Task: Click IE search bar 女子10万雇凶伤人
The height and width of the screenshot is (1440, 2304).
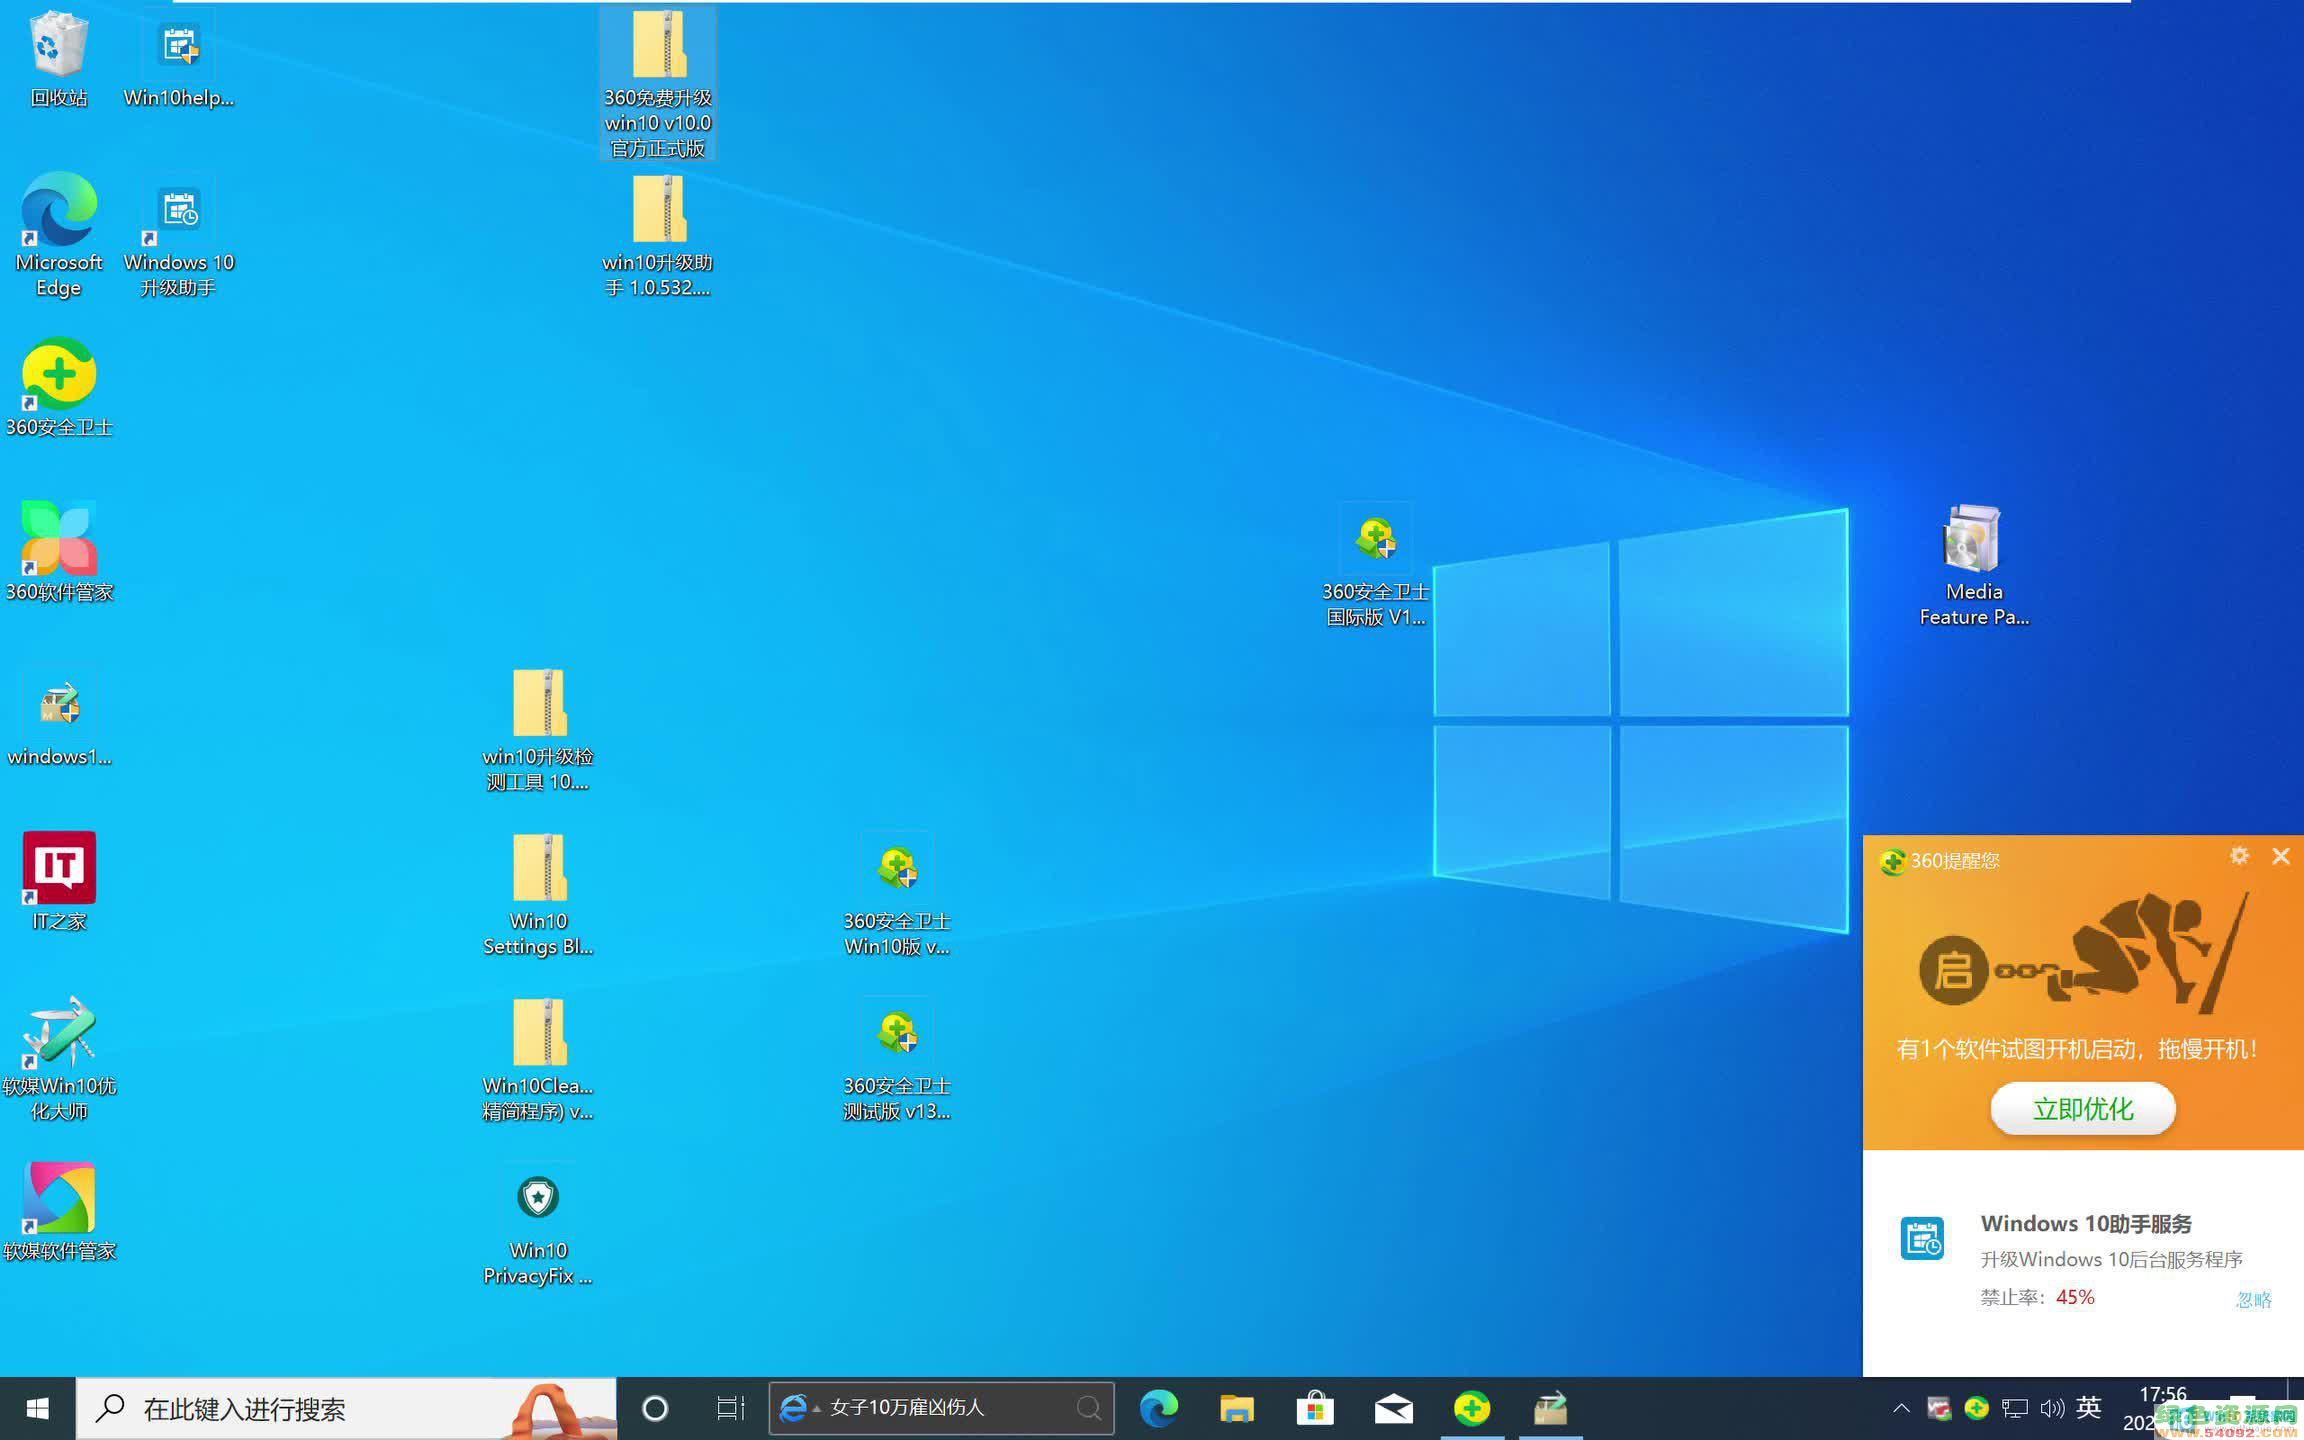Action: [x=941, y=1408]
